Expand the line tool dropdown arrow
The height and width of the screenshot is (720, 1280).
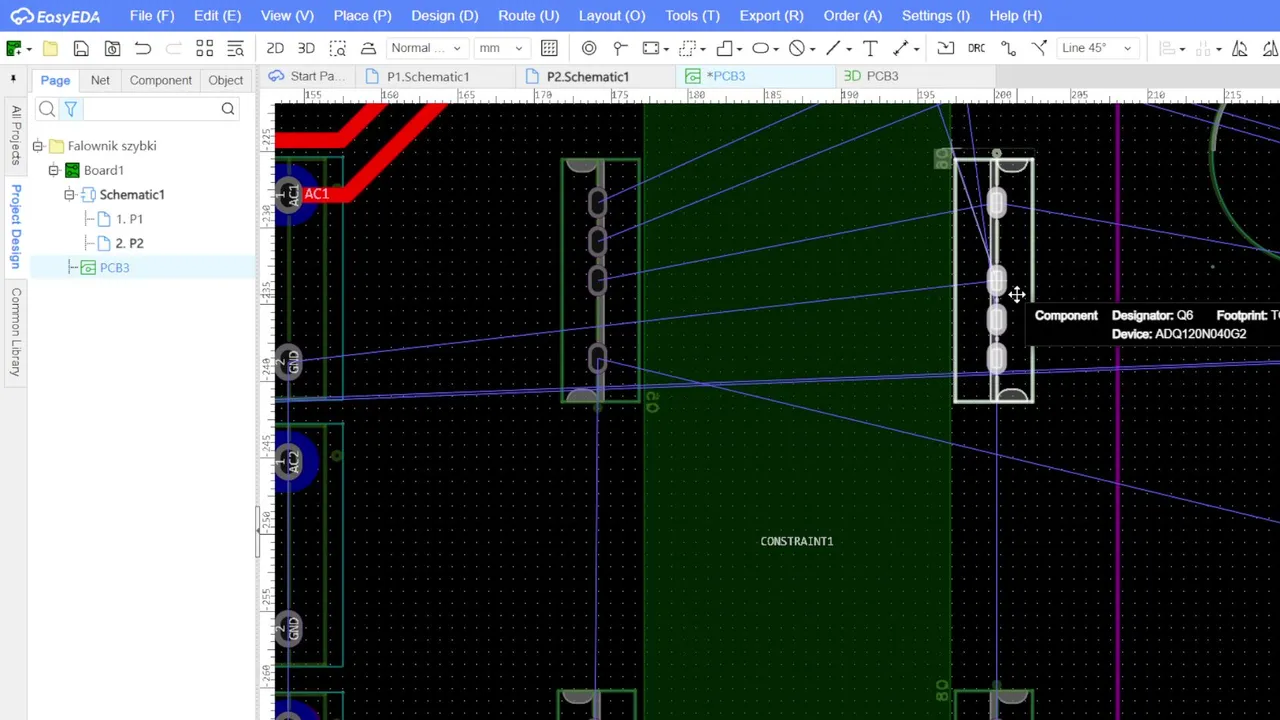(x=847, y=49)
